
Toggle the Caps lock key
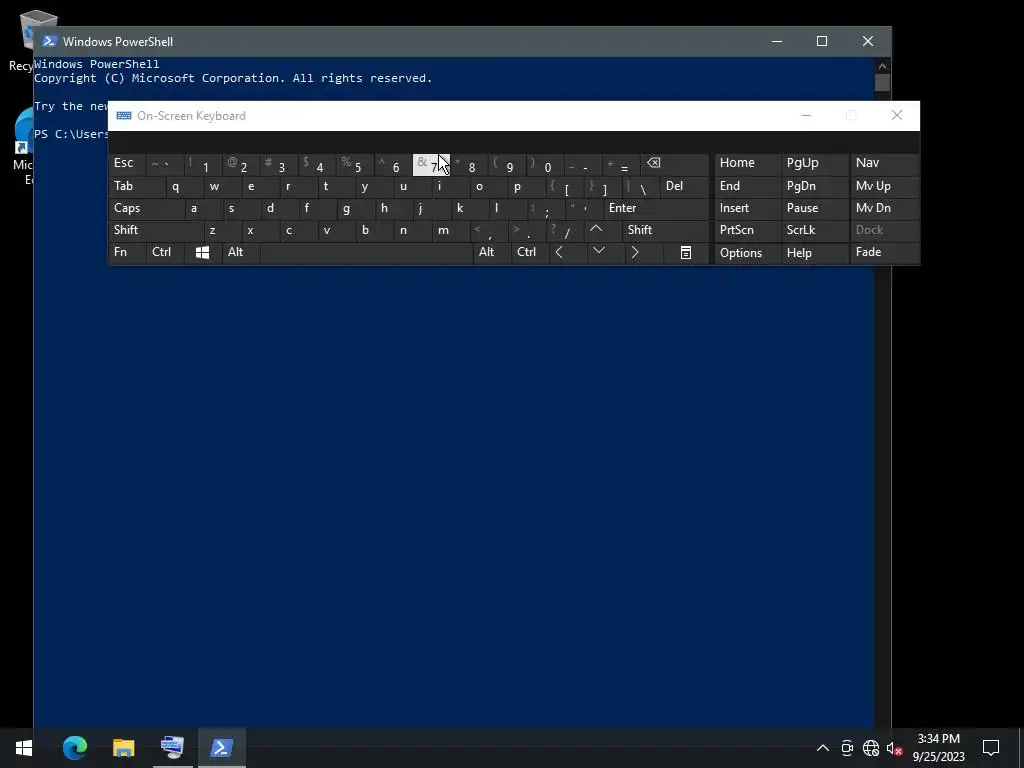[146, 208]
